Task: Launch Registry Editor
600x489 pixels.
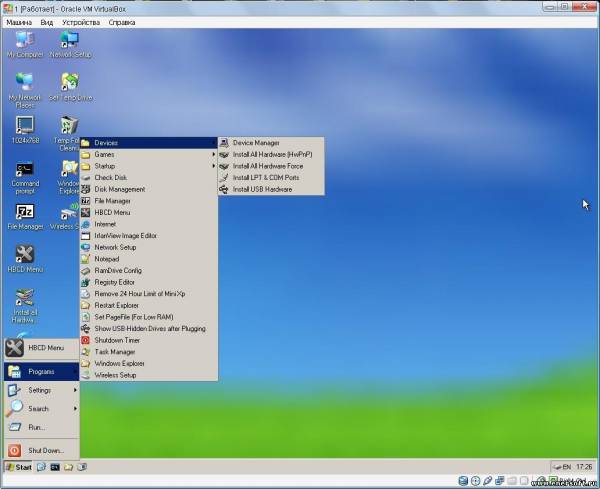Action: [x=149, y=282]
